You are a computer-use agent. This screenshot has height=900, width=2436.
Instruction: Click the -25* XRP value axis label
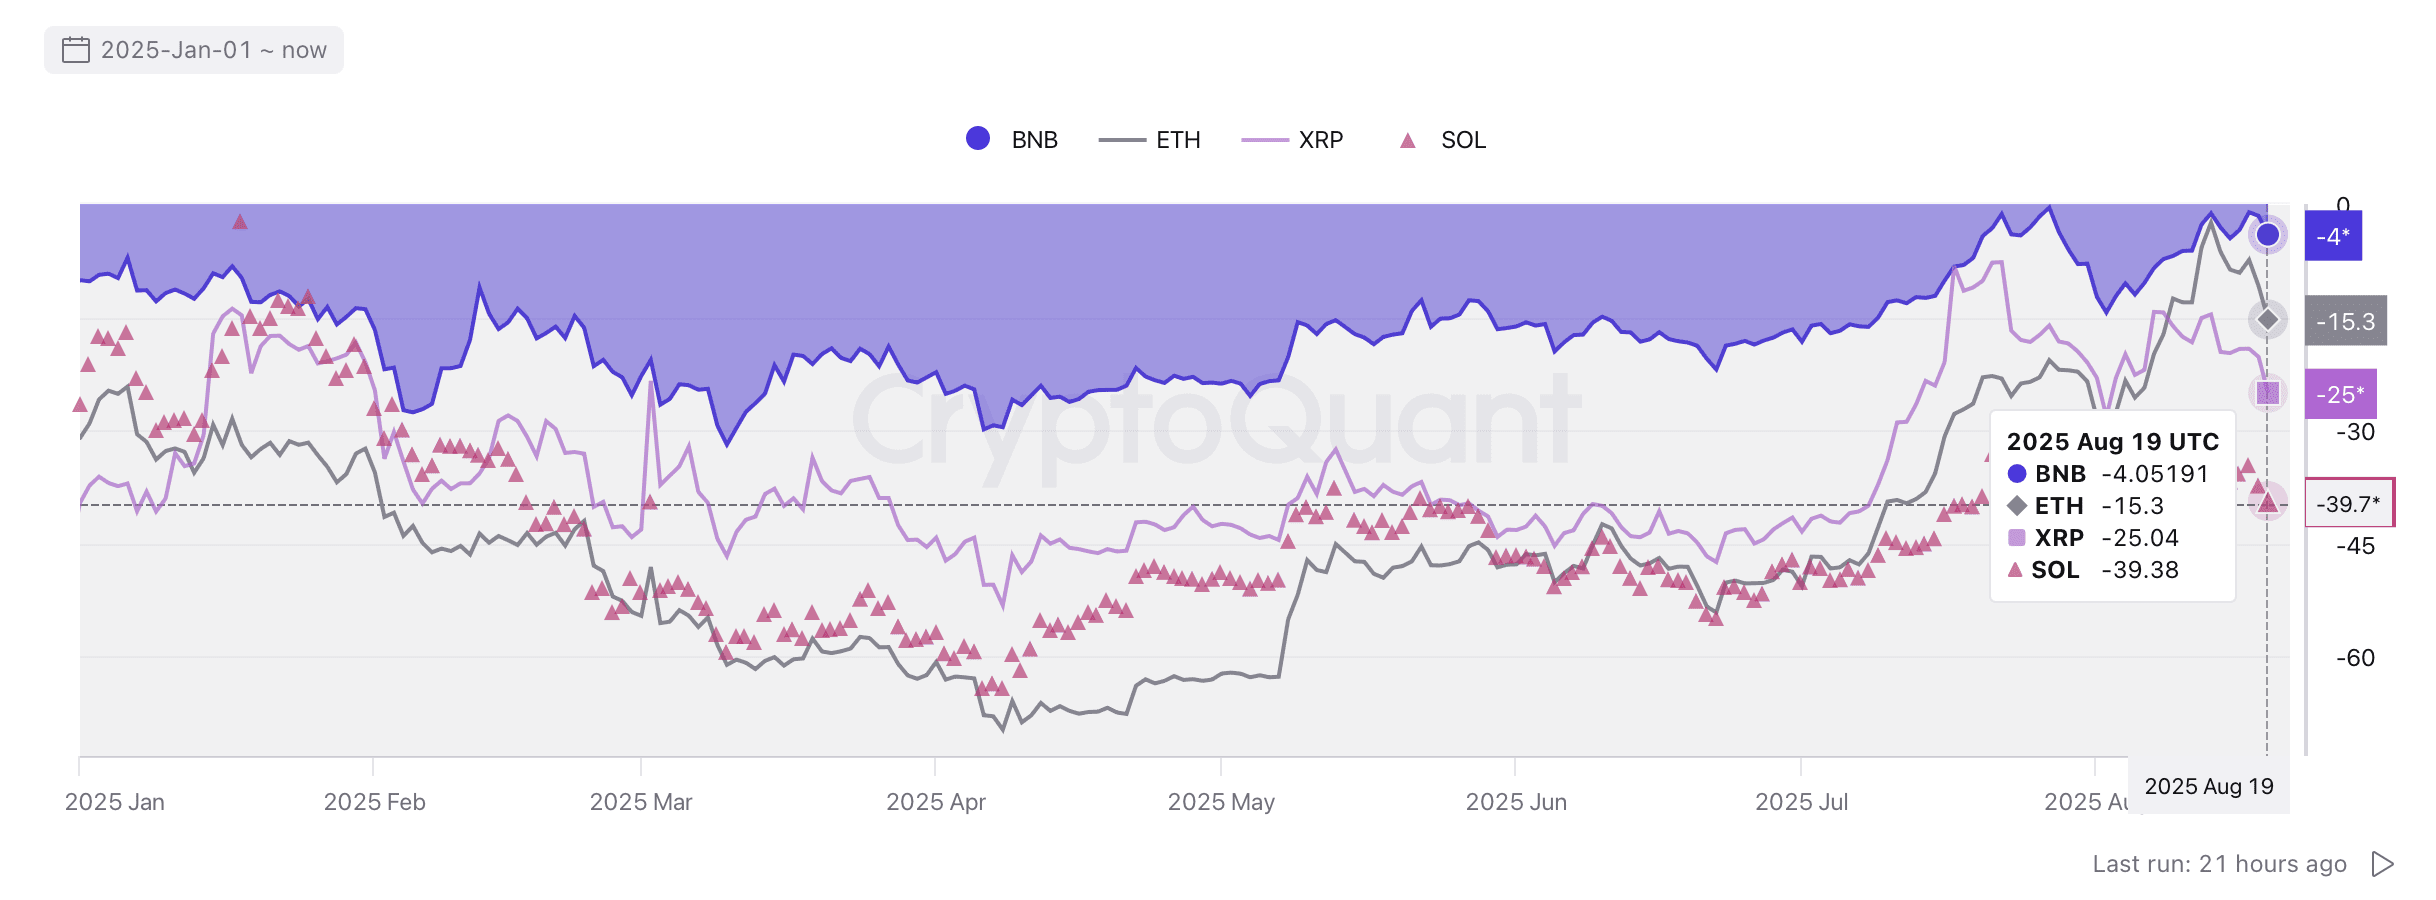point(2340,394)
